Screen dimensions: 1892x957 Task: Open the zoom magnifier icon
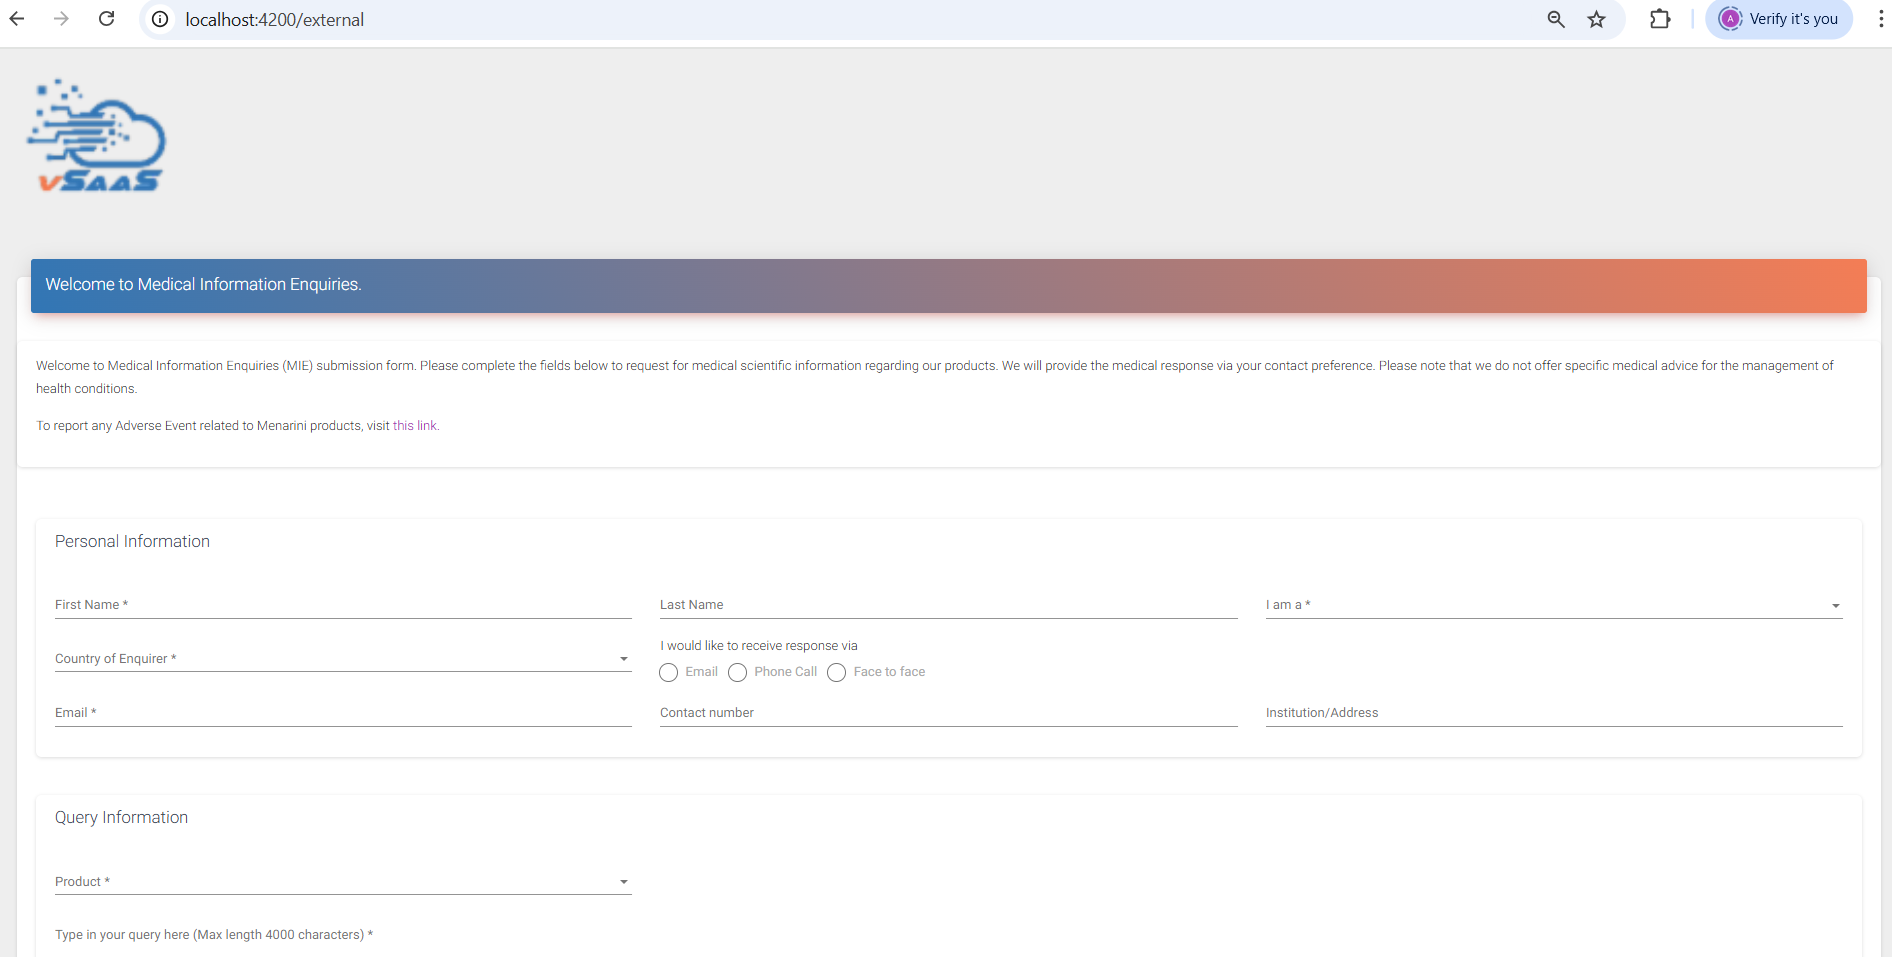[x=1556, y=19]
